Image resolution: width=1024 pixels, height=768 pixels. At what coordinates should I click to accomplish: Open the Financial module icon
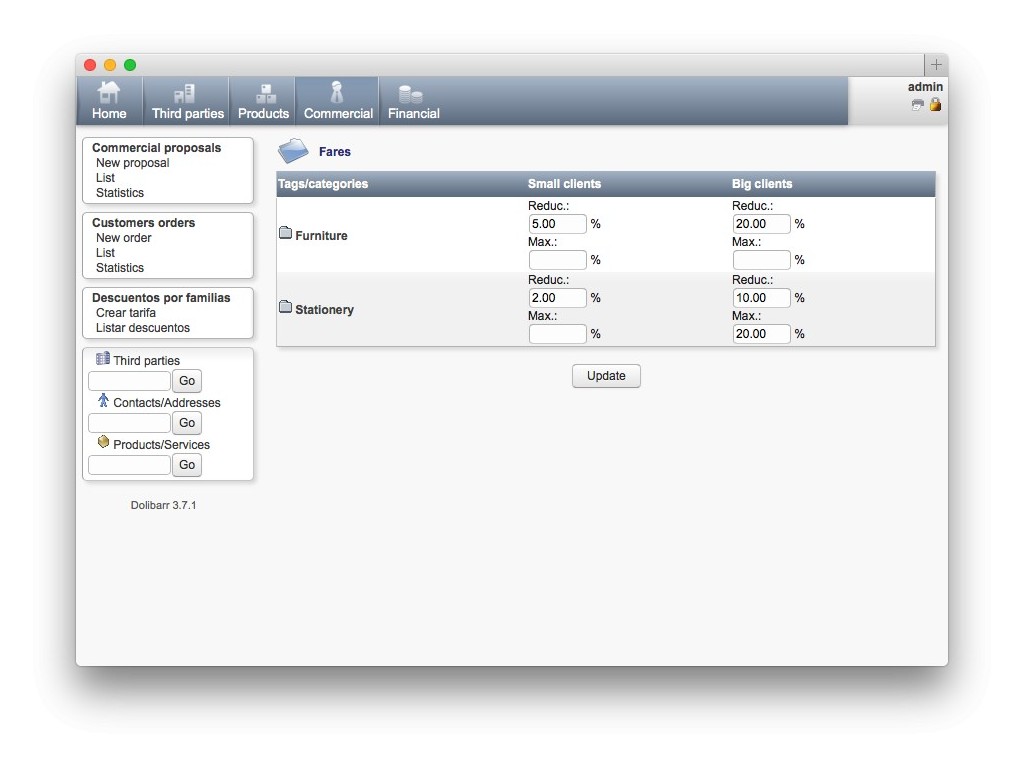pyautogui.click(x=411, y=94)
